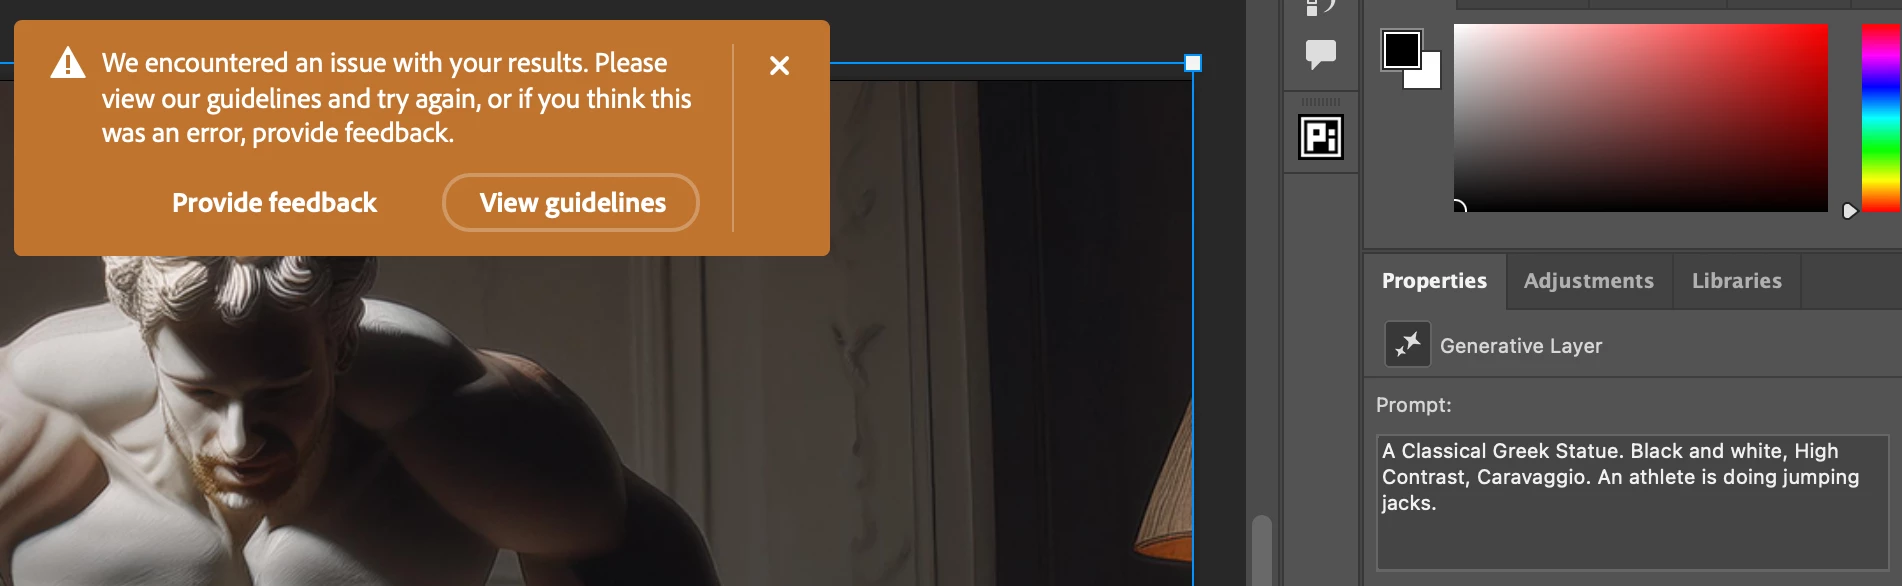Click the Provide feedback button
Image resolution: width=1902 pixels, height=586 pixels.
(274, 203)
